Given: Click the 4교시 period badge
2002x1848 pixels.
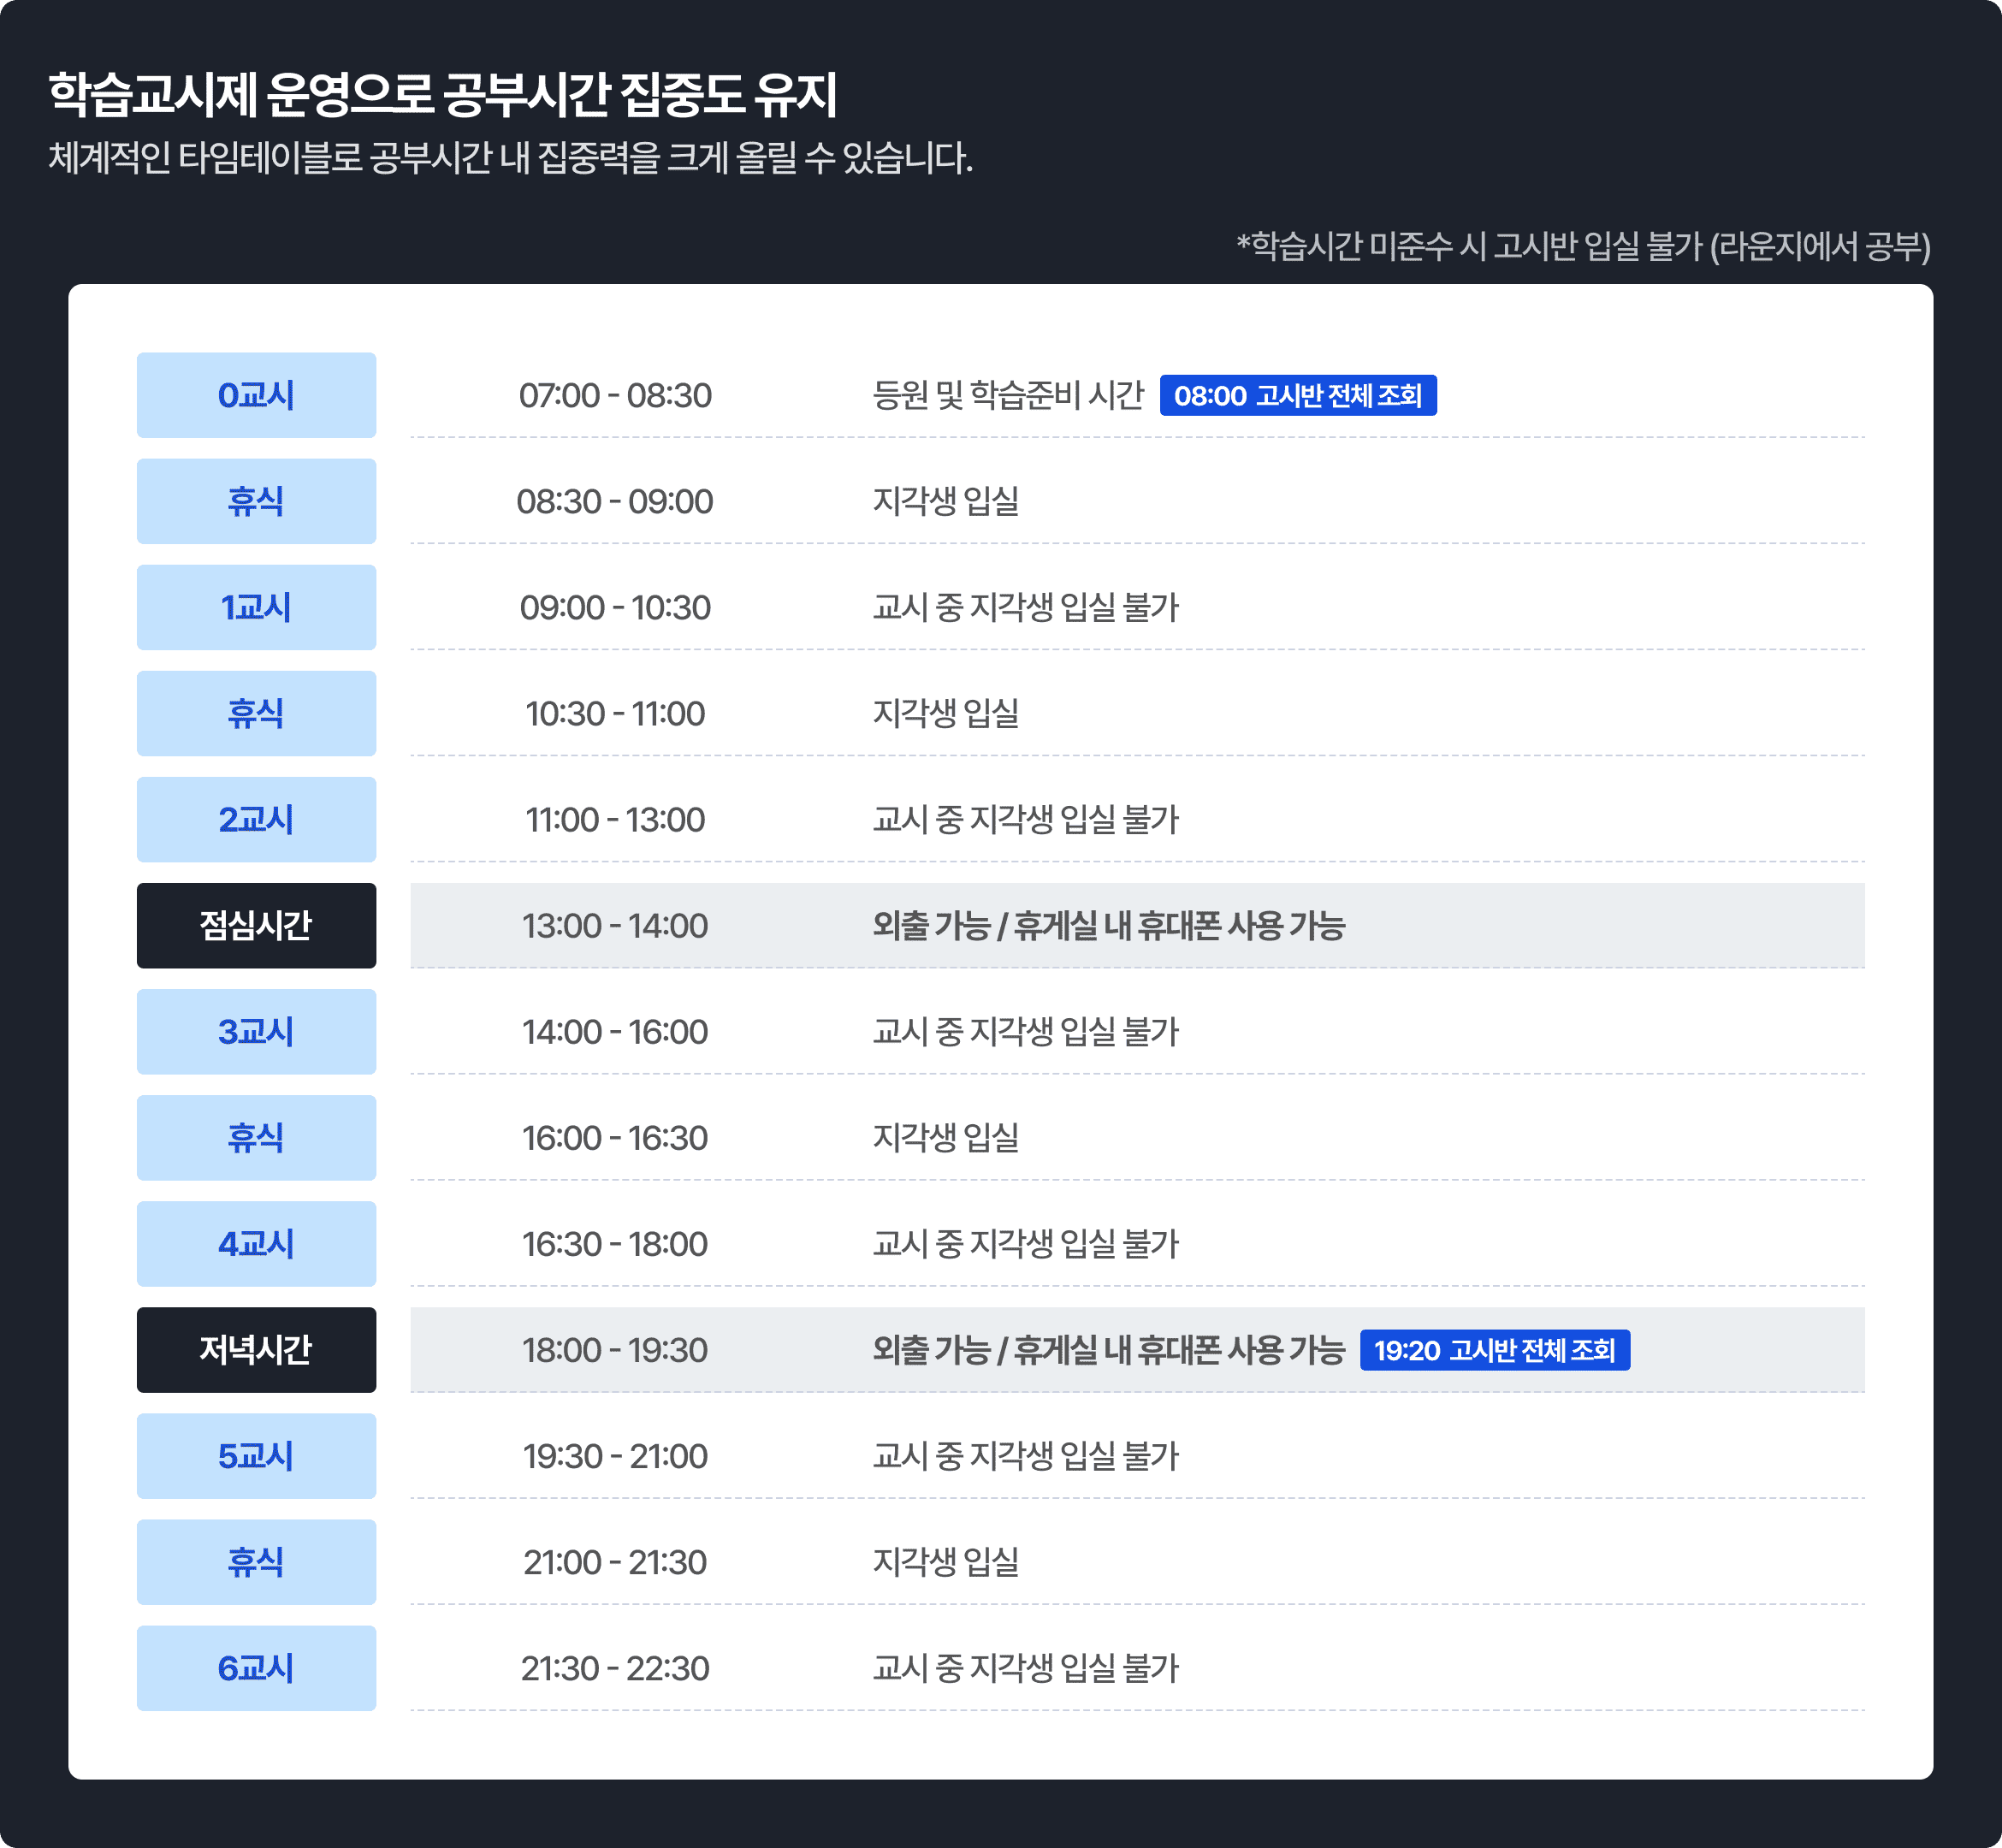Looking at the screenshot, I should point(256,1243).
